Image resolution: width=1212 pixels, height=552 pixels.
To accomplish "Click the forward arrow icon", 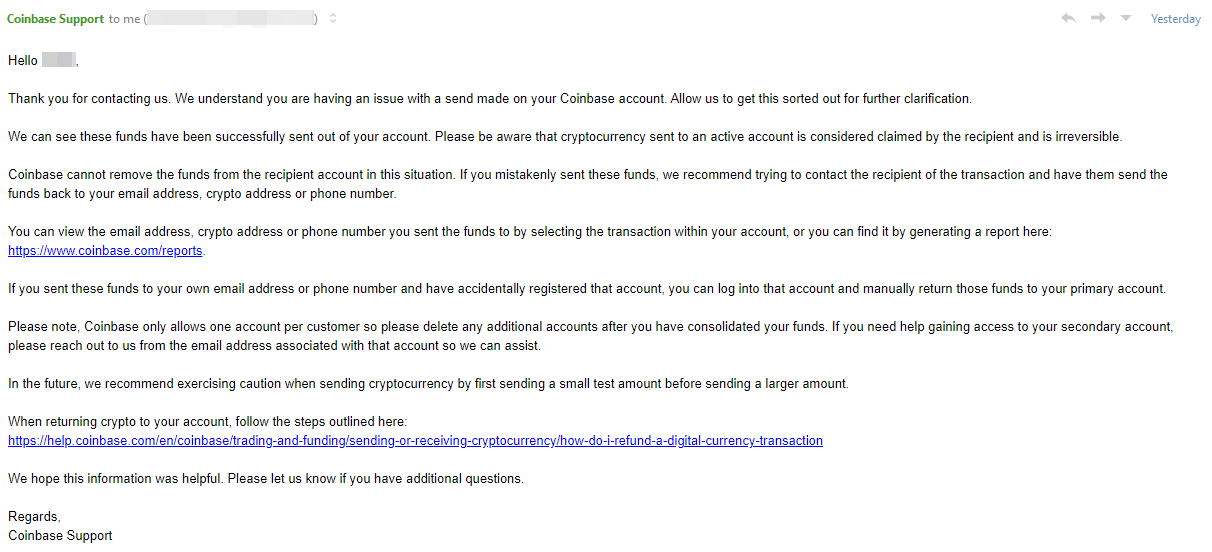I will [1098, 19].
